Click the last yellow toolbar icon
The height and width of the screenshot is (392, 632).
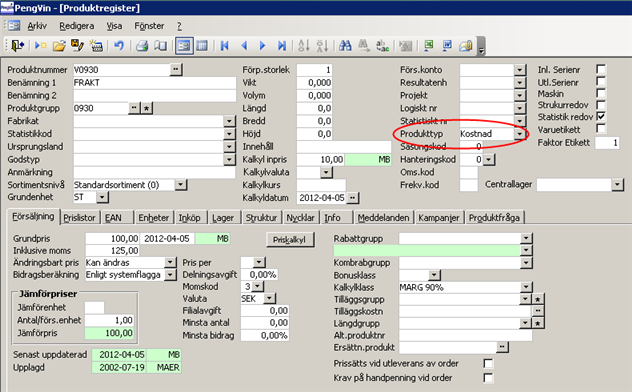pyautogui.click(x=466, y=46)
